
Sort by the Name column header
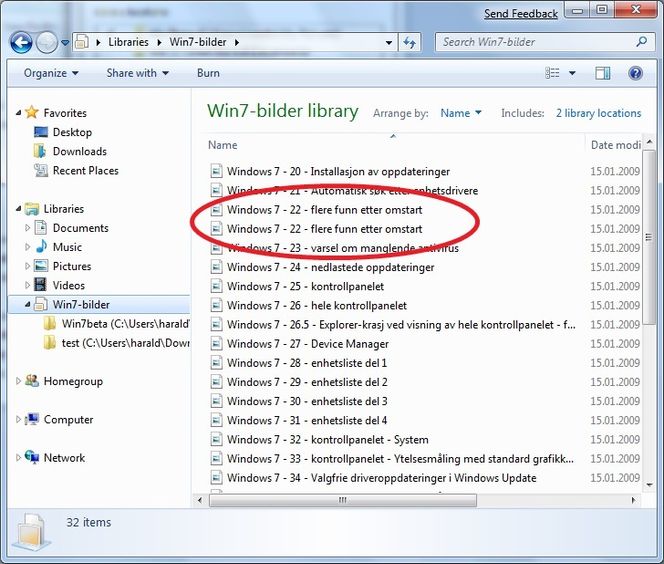tap(222, 145)
